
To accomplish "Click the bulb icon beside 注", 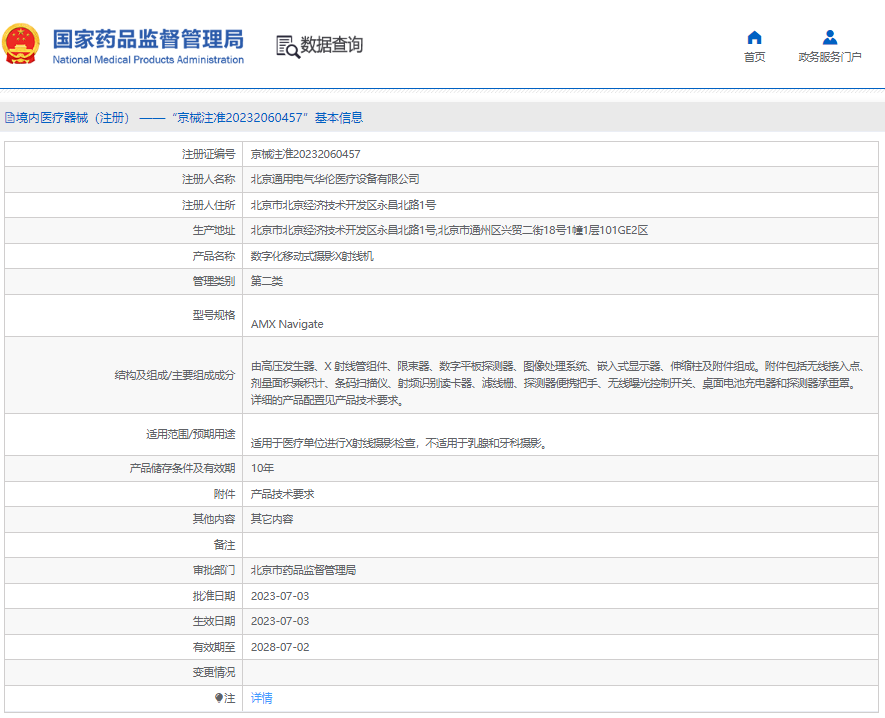I will click(x=218, y=698).
